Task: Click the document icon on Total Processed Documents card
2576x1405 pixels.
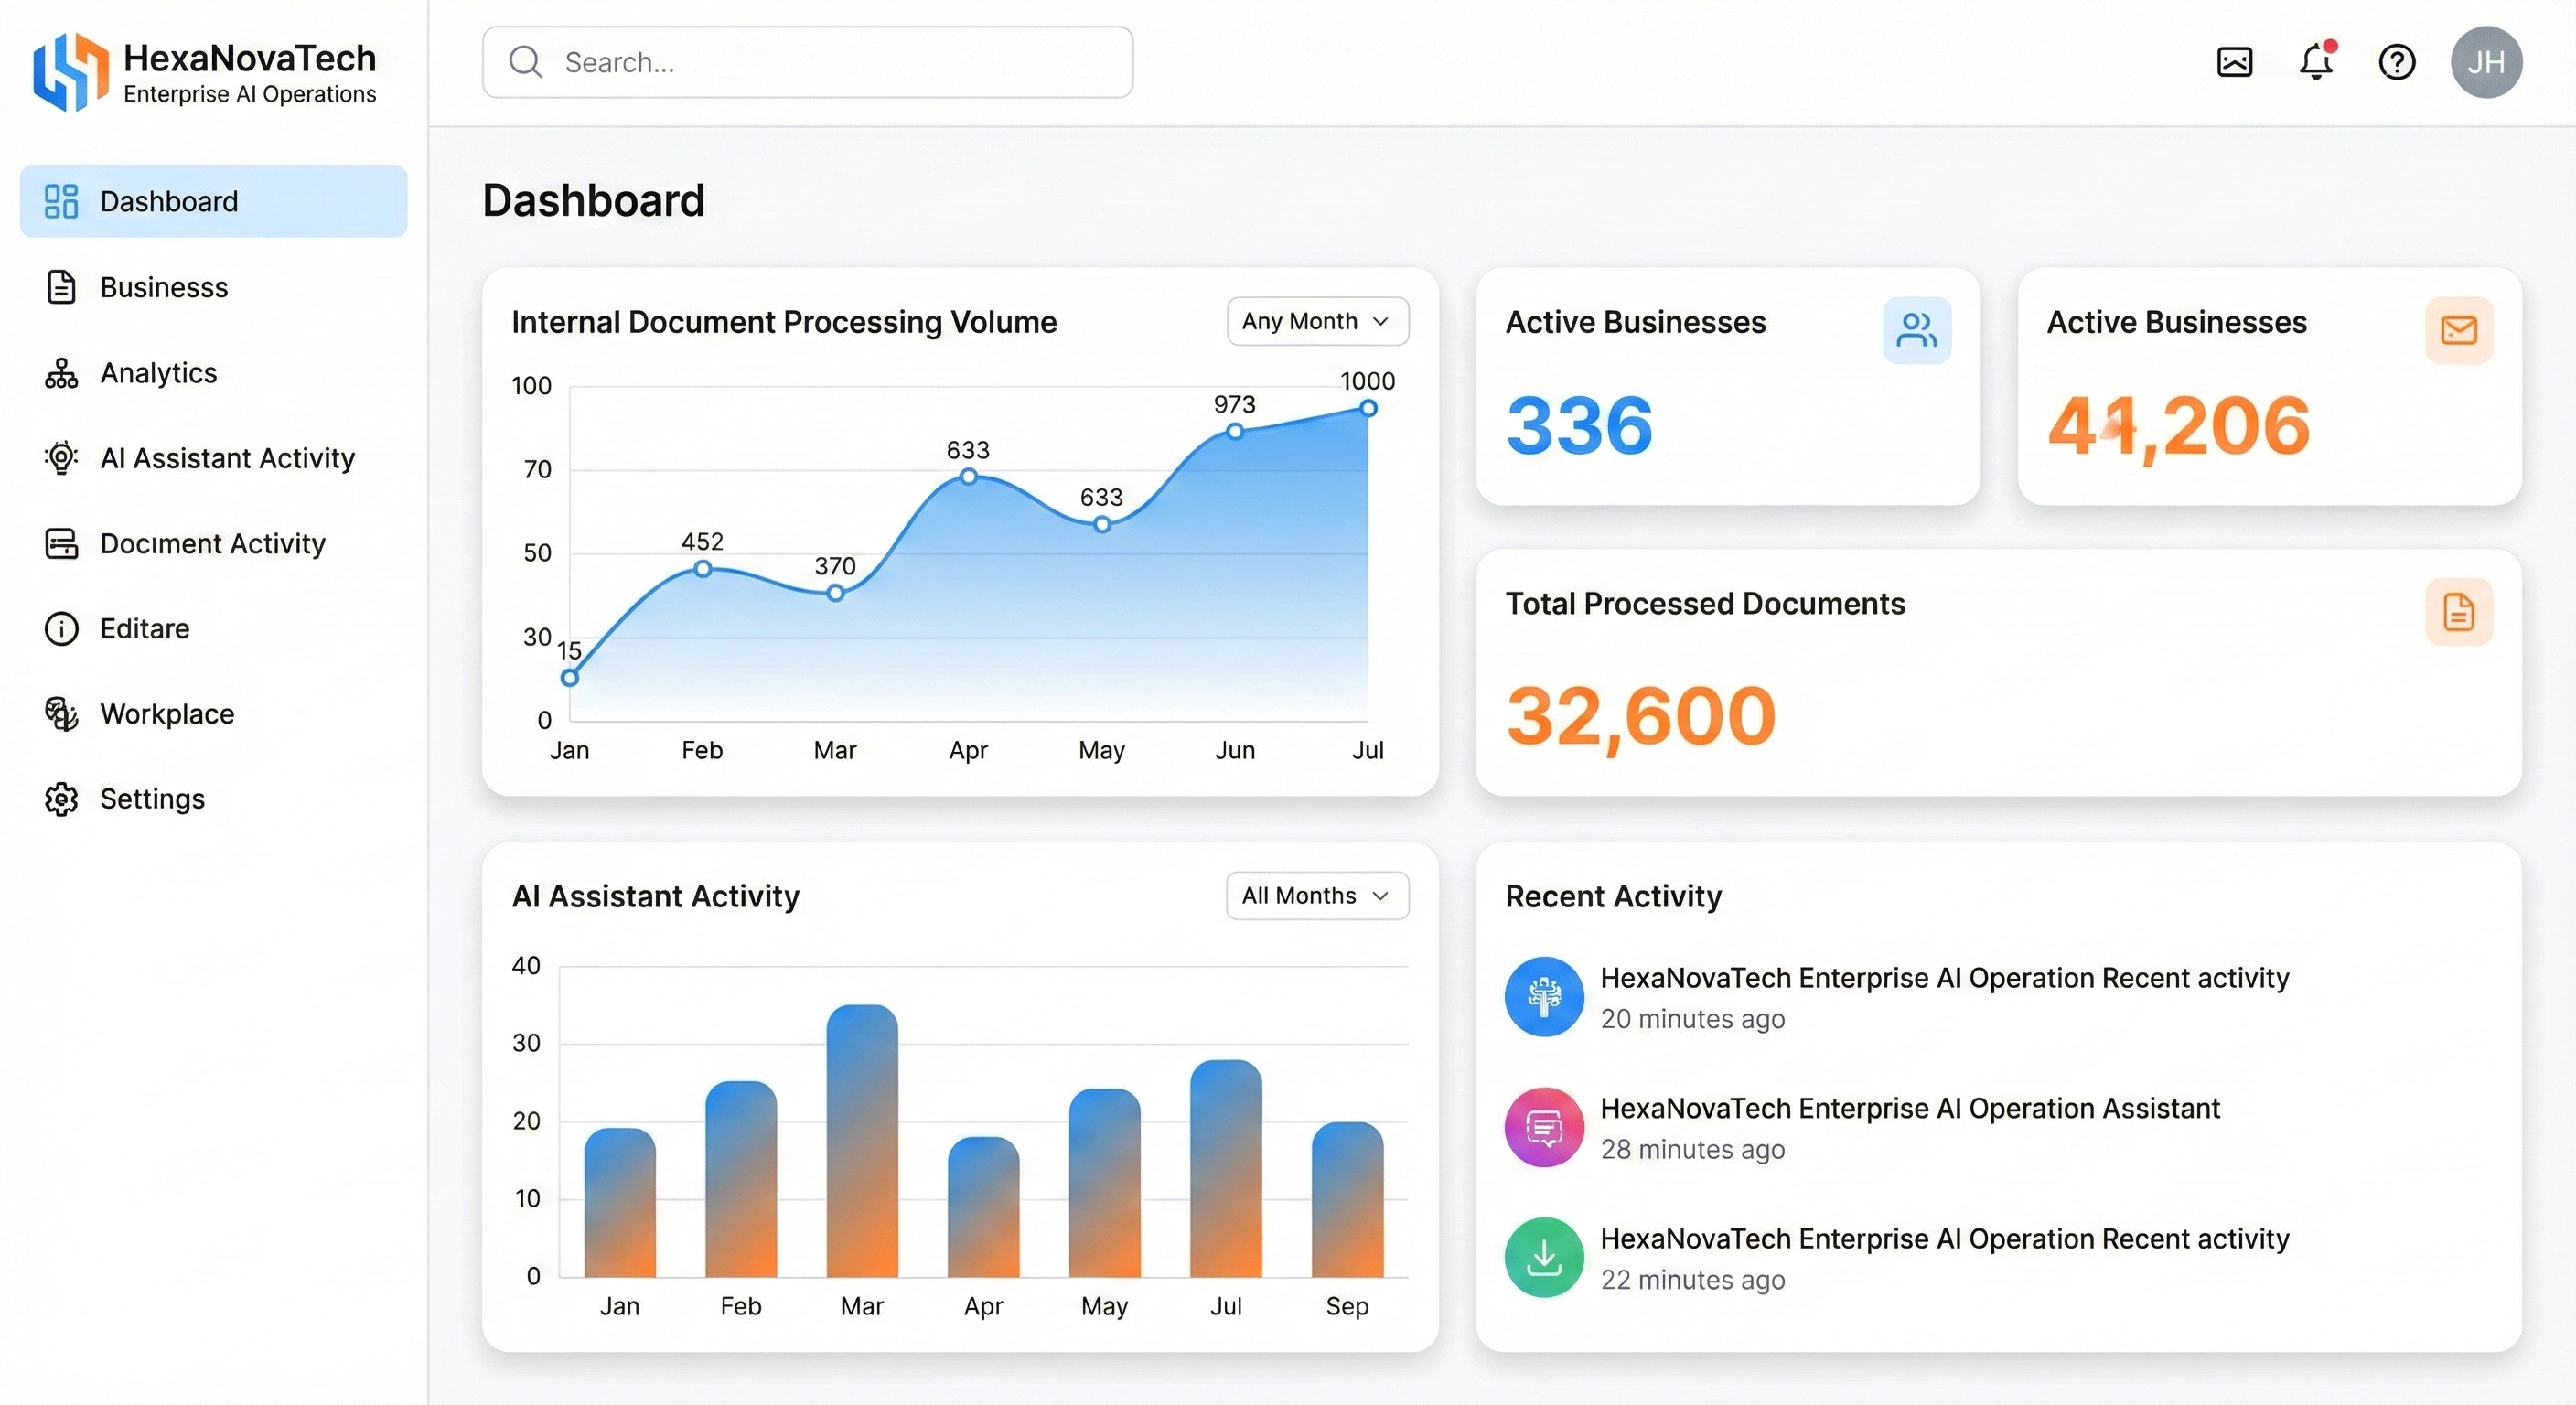Action: [2460, 613]
